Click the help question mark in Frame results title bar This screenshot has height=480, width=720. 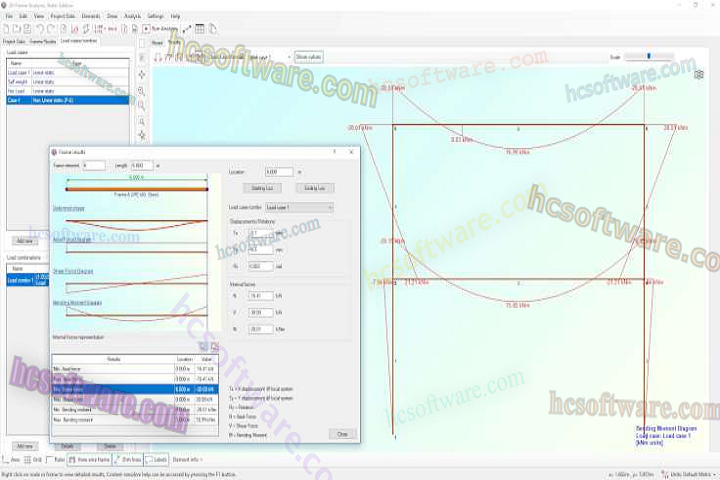click(x=334, y=152)
